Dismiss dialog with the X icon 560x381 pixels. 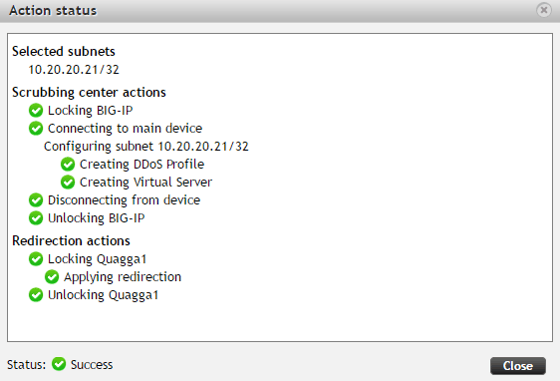[544, 10]
